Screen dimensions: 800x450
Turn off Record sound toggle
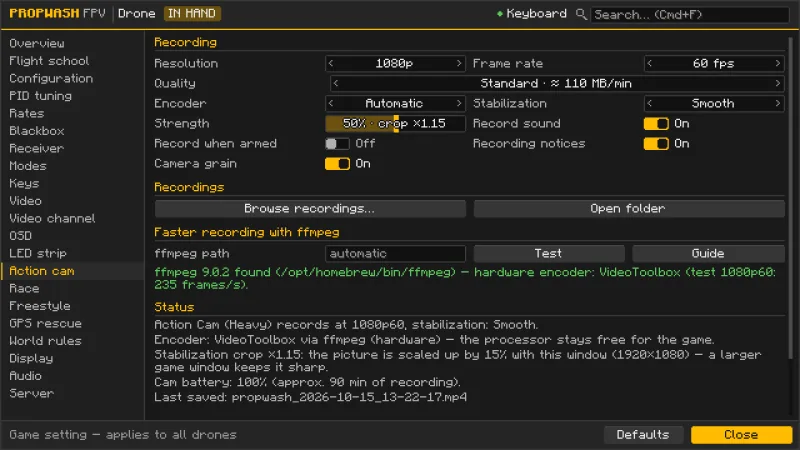pos(656,123)
